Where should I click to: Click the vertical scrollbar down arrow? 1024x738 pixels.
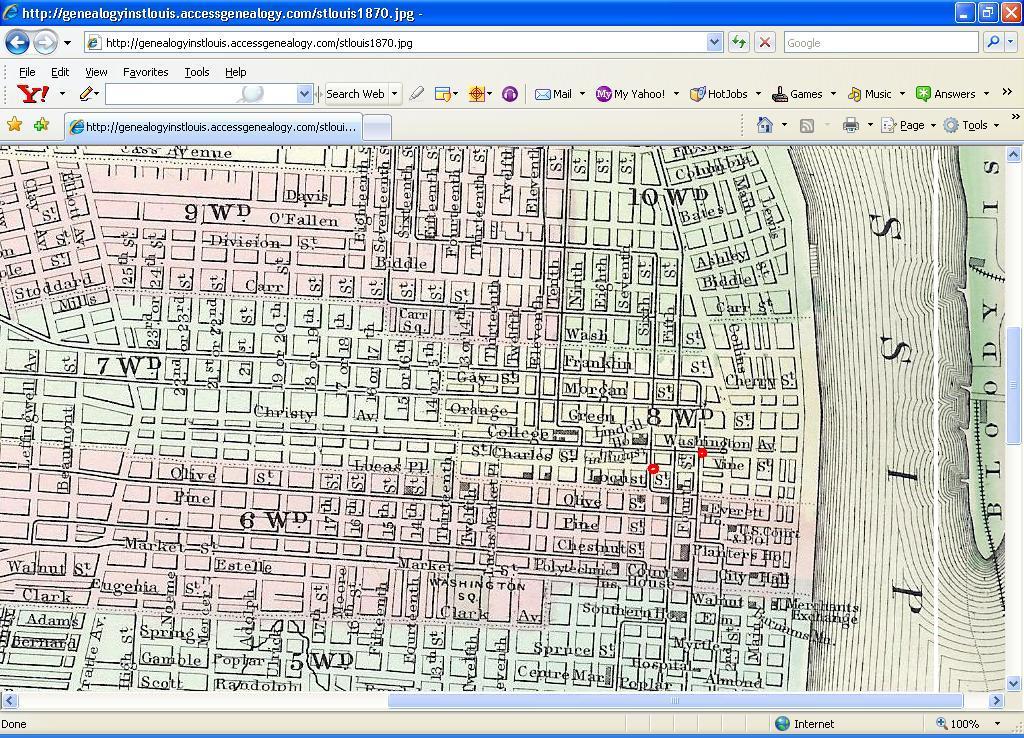coord(1013,683)
